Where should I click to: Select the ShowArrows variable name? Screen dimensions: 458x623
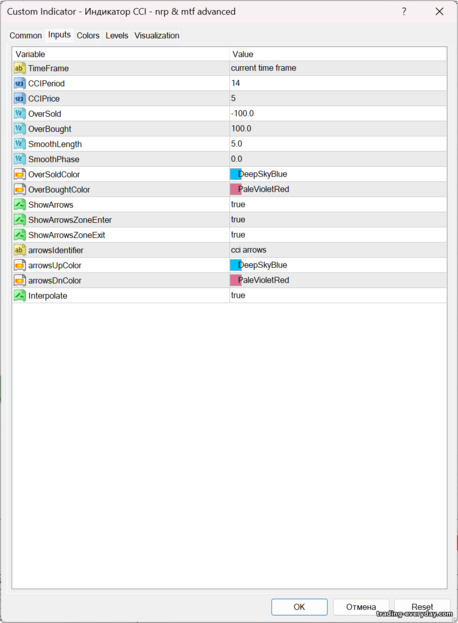(51, 205)
